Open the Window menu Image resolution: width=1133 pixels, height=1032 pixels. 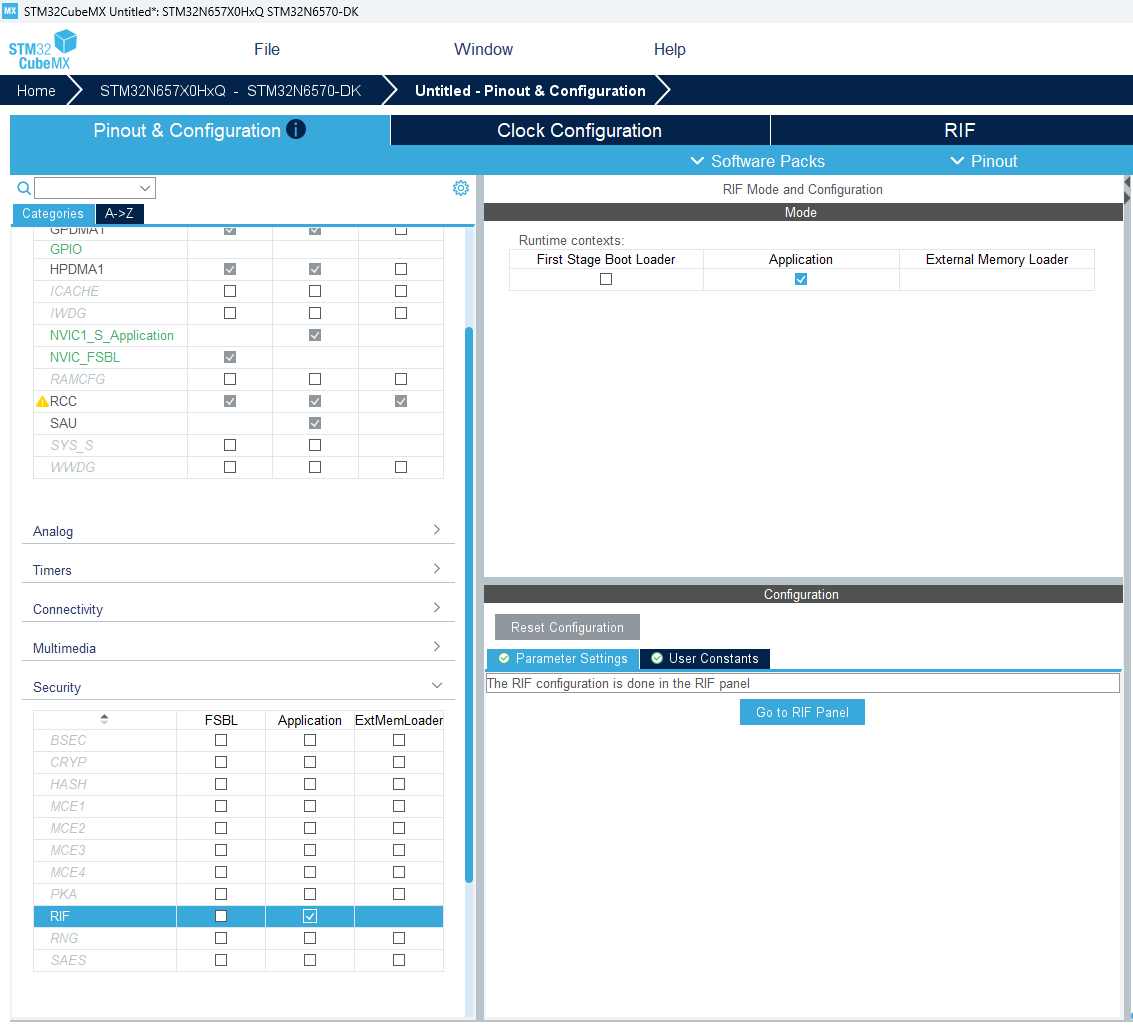click(x=483, y=49)
